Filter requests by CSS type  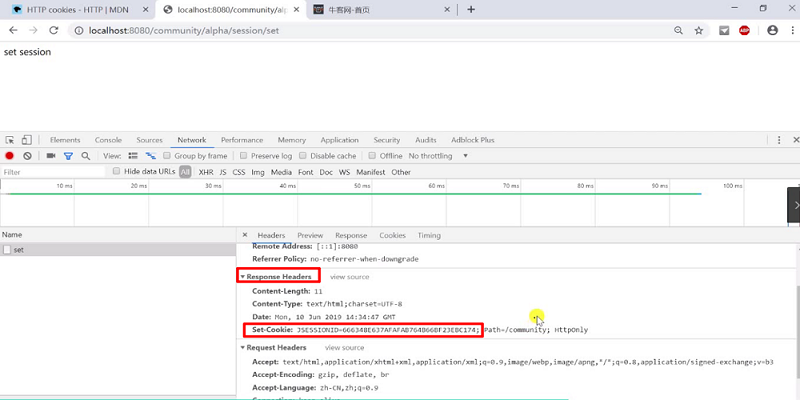pyautogui.click(x=239, y=172)
